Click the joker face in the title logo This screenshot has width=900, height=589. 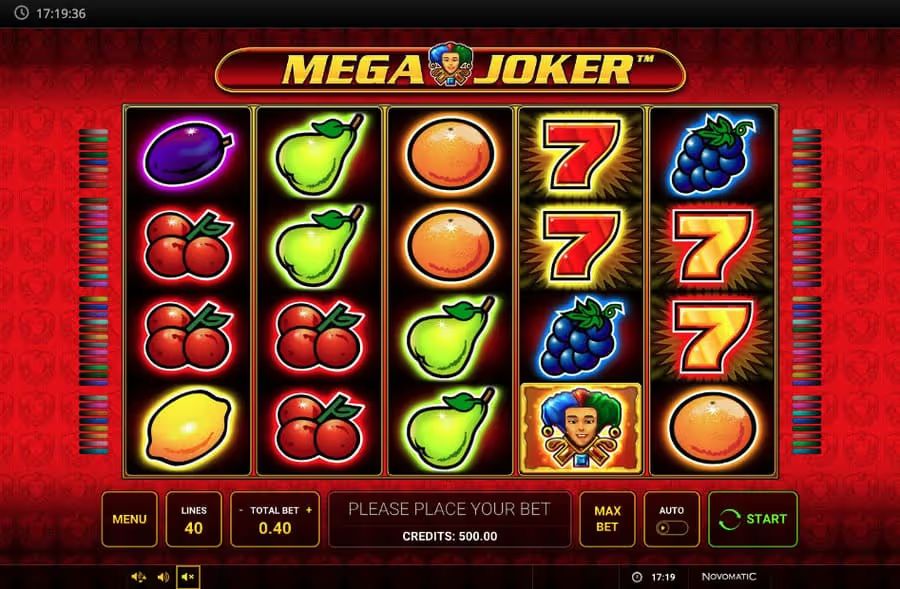point(449,64)
